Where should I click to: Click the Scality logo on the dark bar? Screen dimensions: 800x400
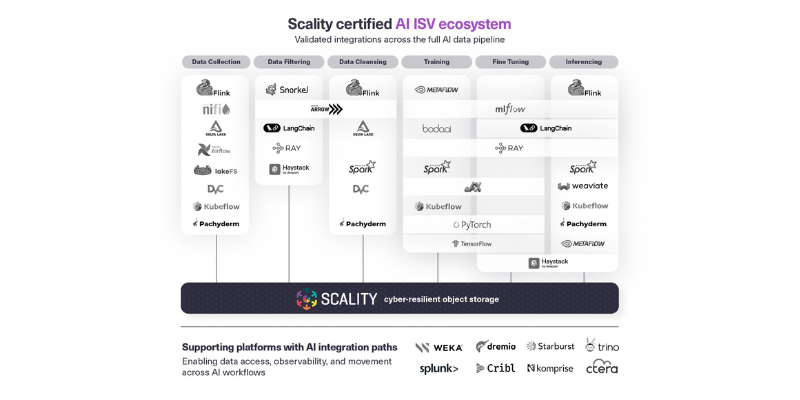336,298
